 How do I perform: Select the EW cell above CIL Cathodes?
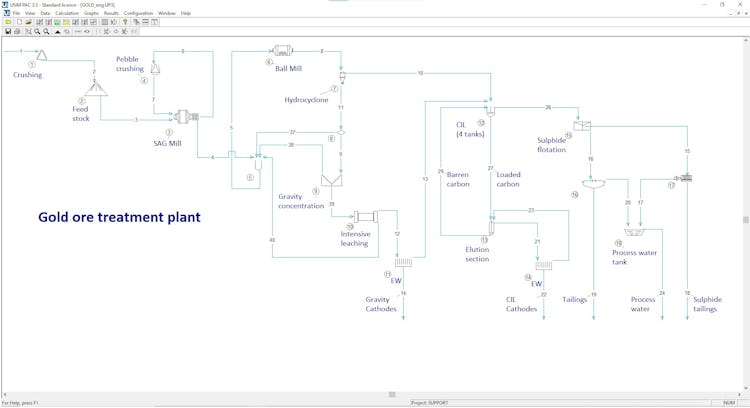[x=543, y=265]
